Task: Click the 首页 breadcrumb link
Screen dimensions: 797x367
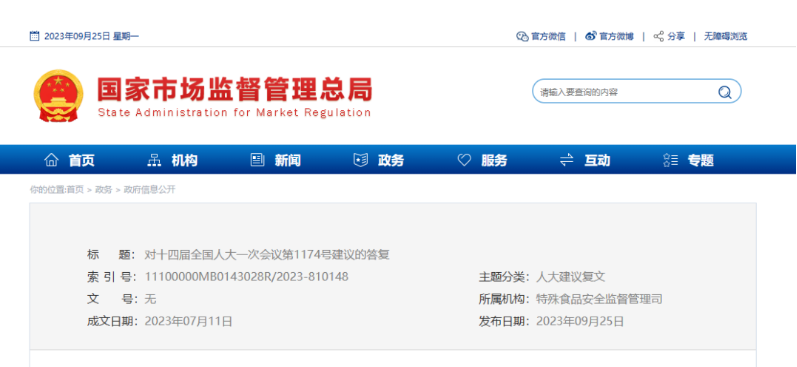Action: [75, 190]
